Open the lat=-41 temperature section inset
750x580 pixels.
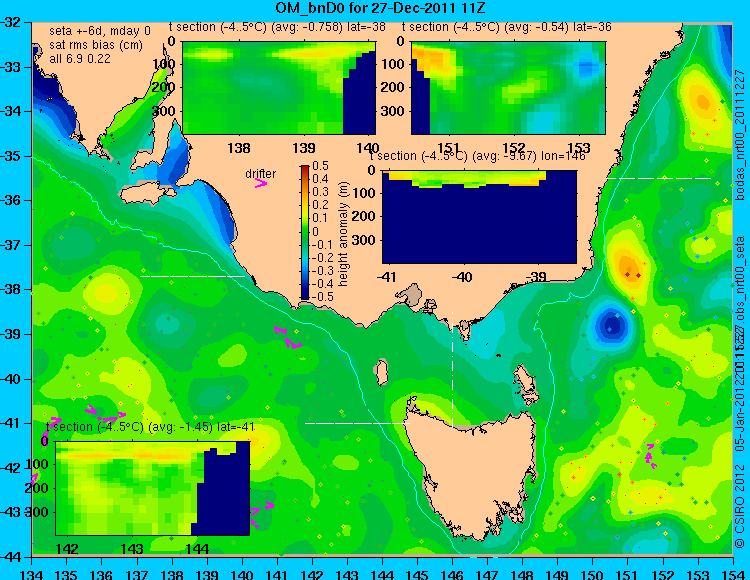(153, 488)
